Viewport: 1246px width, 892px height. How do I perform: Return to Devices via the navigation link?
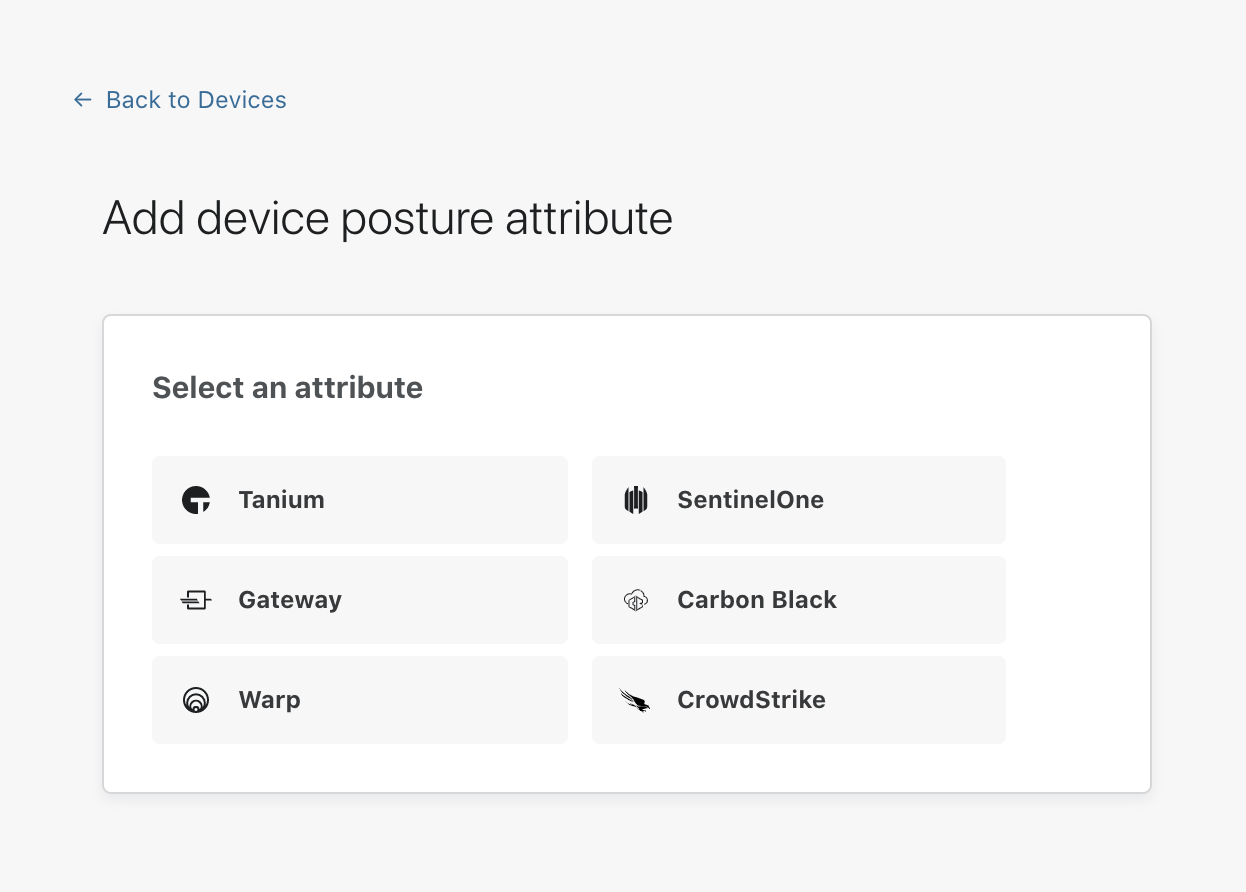[196, 99]
